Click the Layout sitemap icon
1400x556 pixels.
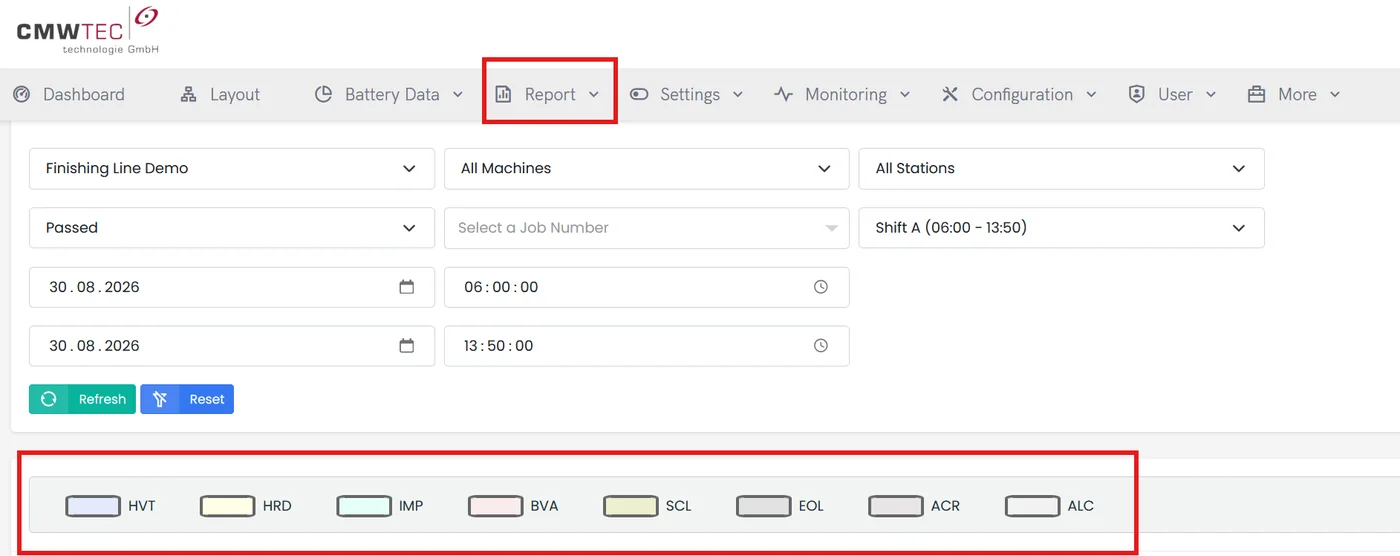point(188,94)
